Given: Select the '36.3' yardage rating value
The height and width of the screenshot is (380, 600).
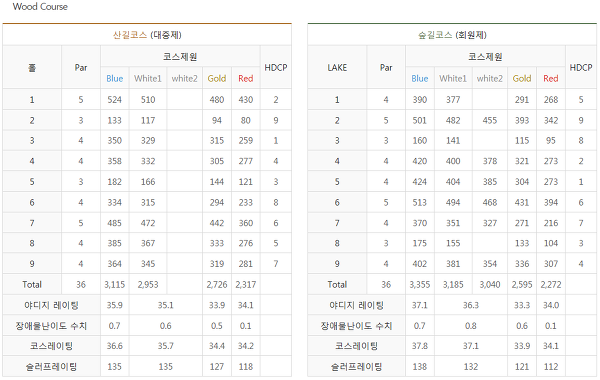Looking at the screenshot, I should pos(471,305).
